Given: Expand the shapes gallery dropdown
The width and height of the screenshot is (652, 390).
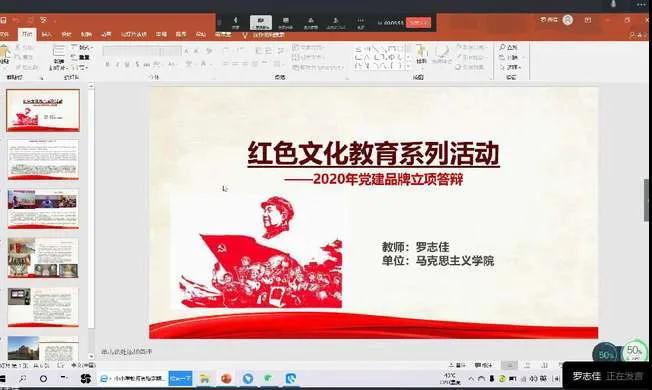Looking at the screenshot, I should pos(409,66).
